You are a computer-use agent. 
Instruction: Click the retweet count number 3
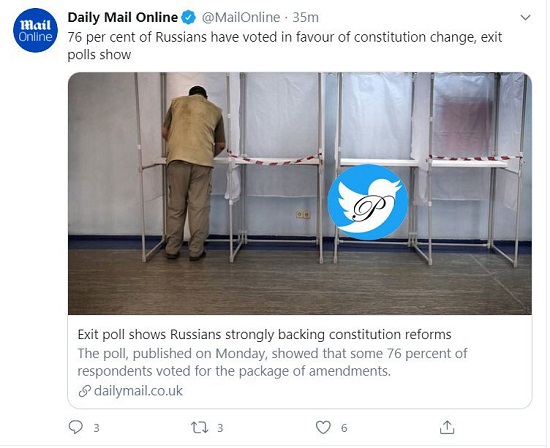(220, 428)
